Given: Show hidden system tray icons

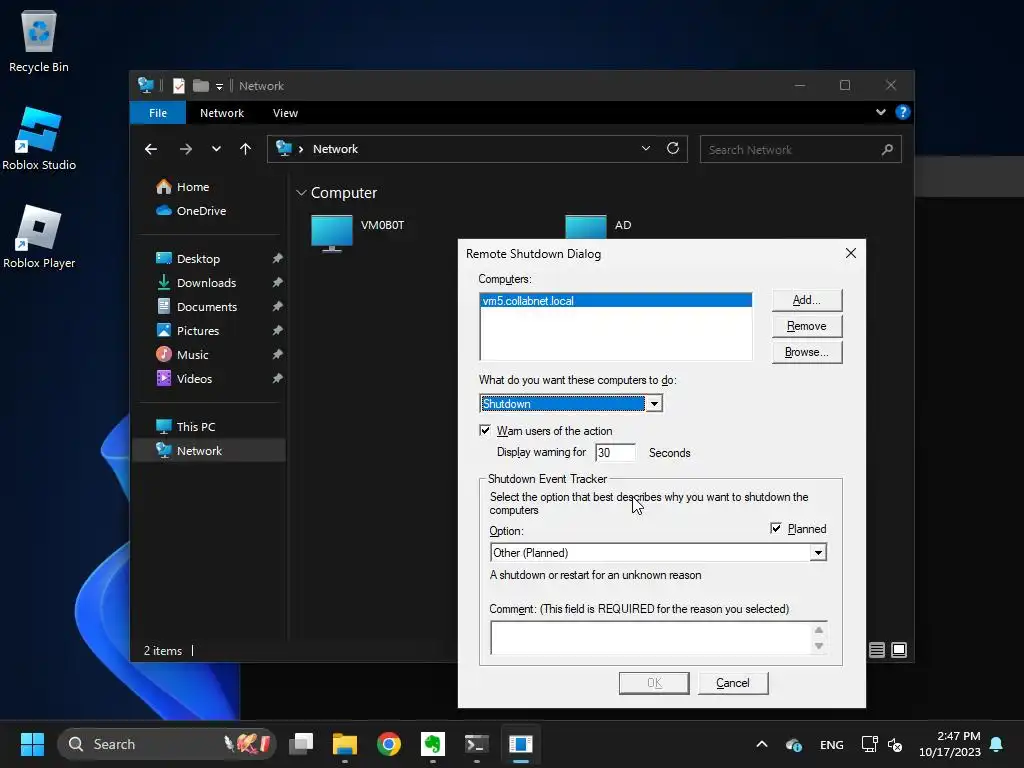Looking at the screenshot, I should 761,744.
